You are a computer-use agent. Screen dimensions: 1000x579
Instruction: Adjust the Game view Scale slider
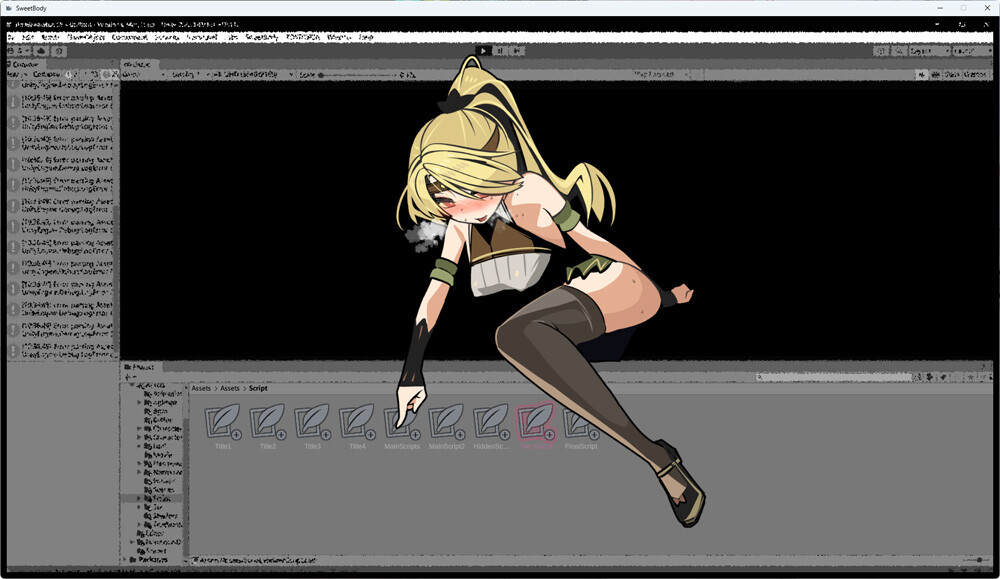pos(357,75)
